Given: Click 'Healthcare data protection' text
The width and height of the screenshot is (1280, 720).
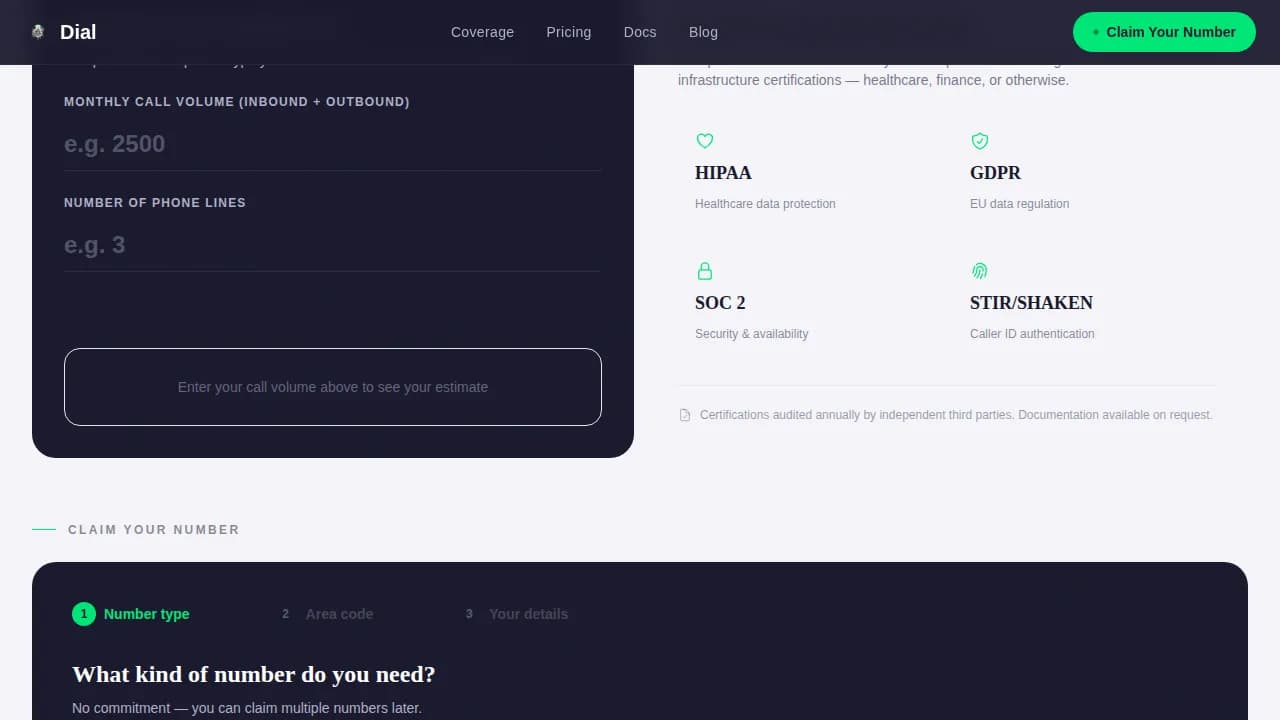Looking at the screenshot, I should click(765, 204).
